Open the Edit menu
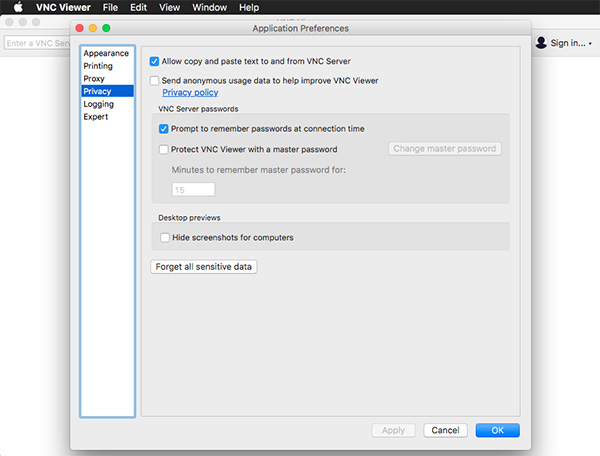The image size is (600, 456). click(x=138, y=7)
